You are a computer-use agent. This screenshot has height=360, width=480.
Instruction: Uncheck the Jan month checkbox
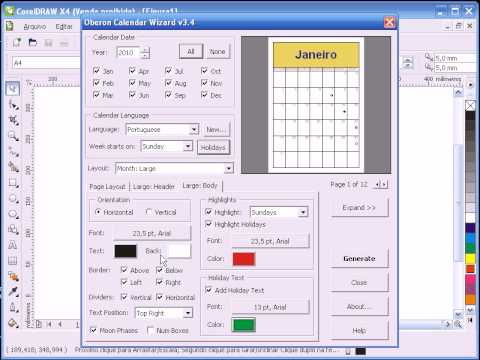click(x=96, y=71)
